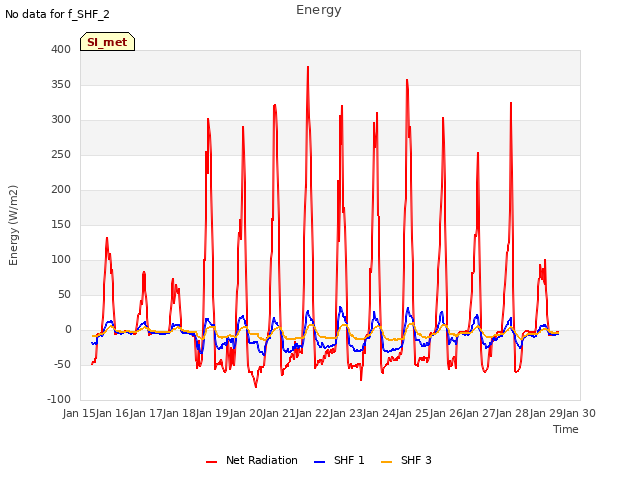This screenshot has height=480, width=640.
Task: Toggle SHF 3 legend entry
Action: [406, 460]
